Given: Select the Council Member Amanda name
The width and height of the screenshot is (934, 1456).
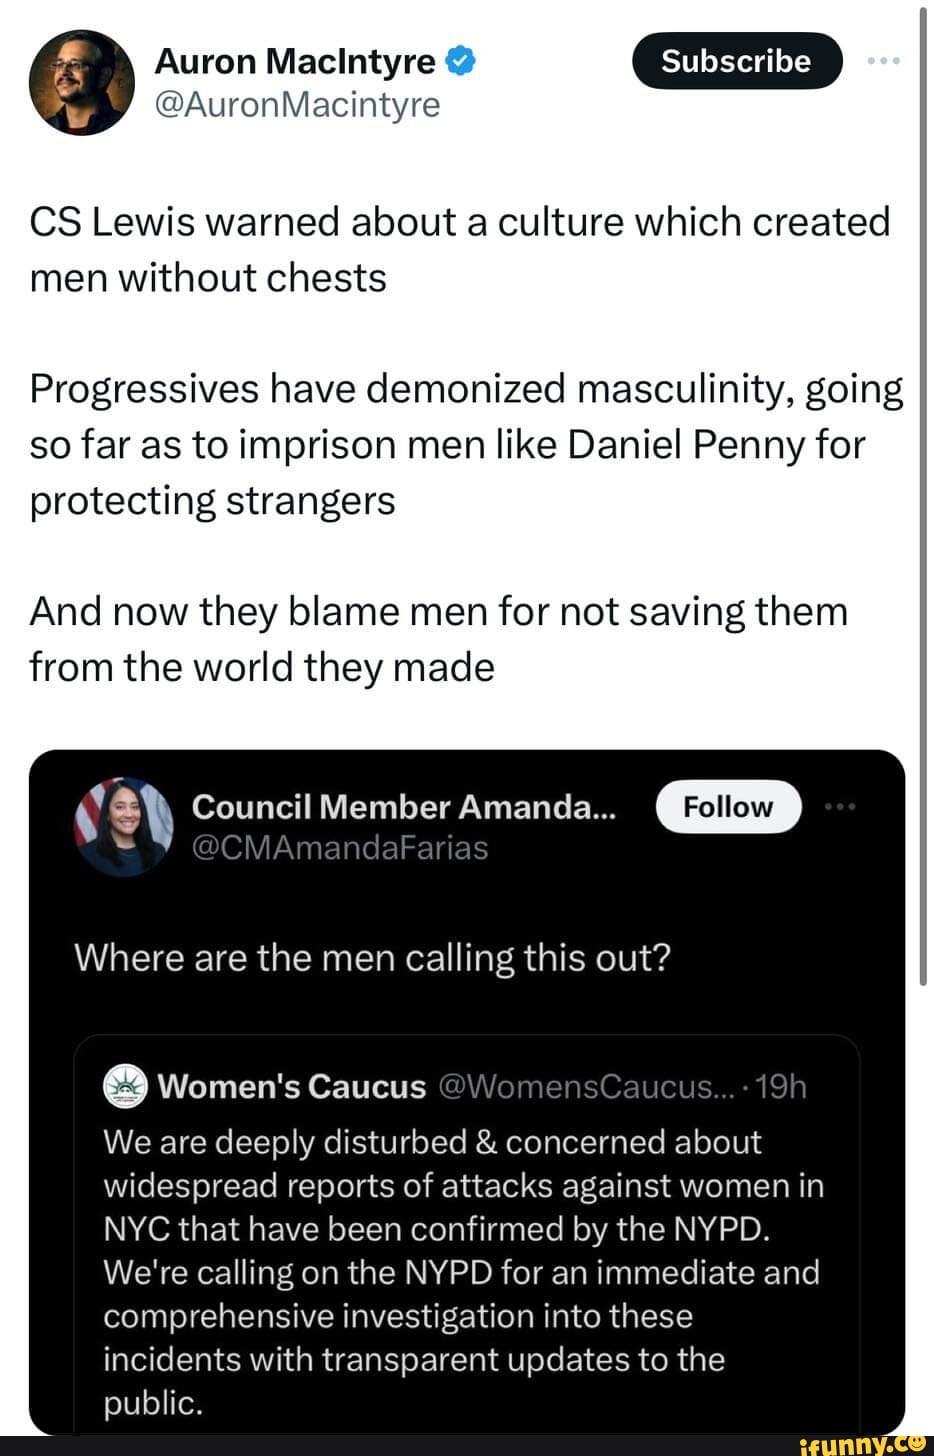Looking at the screenshot, I should [404, 807].
